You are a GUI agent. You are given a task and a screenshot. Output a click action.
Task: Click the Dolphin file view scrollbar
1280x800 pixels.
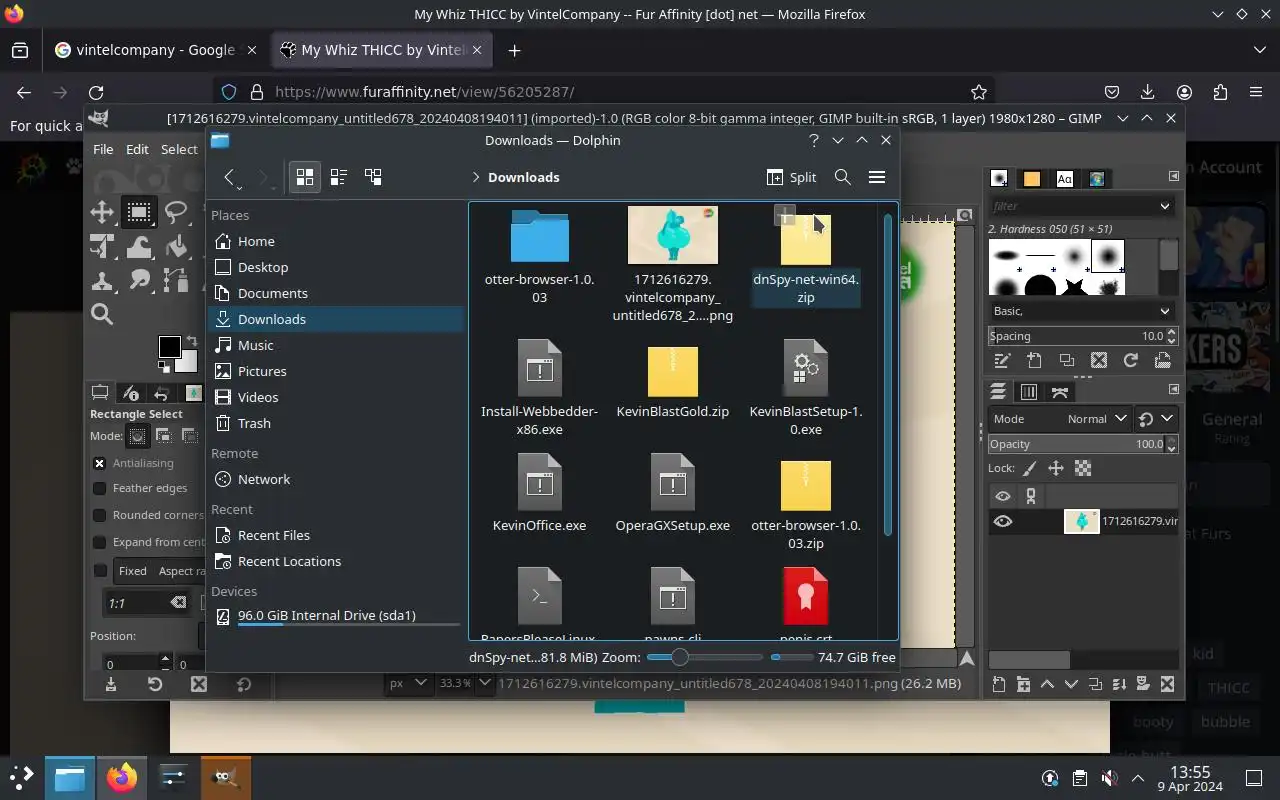click(887, 375)
